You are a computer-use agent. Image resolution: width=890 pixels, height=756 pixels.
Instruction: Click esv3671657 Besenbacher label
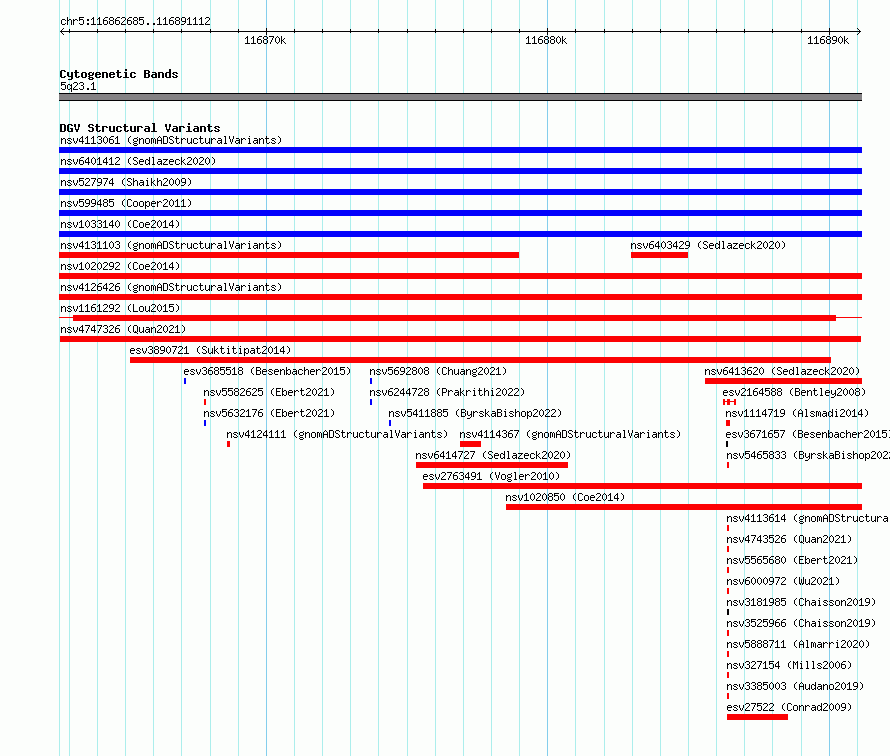pos(807,434)
